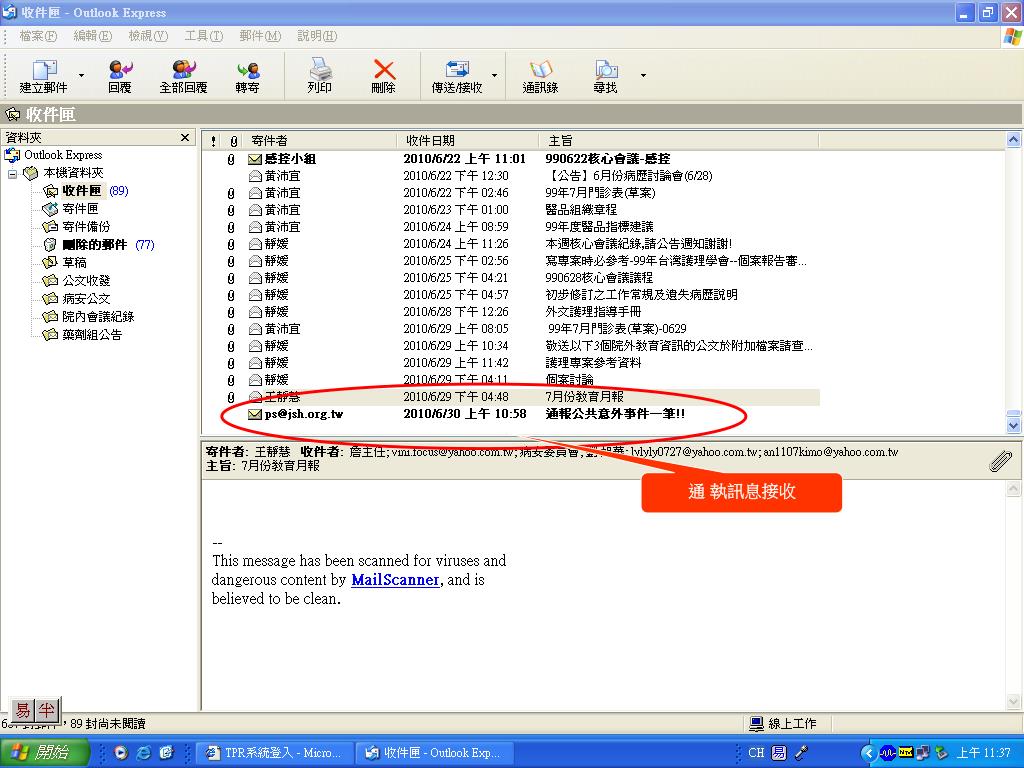Select the 藥劑組公告 folder
Image resolution: width=1024 pixels, height=768 pixels.
tap(82, 334)
